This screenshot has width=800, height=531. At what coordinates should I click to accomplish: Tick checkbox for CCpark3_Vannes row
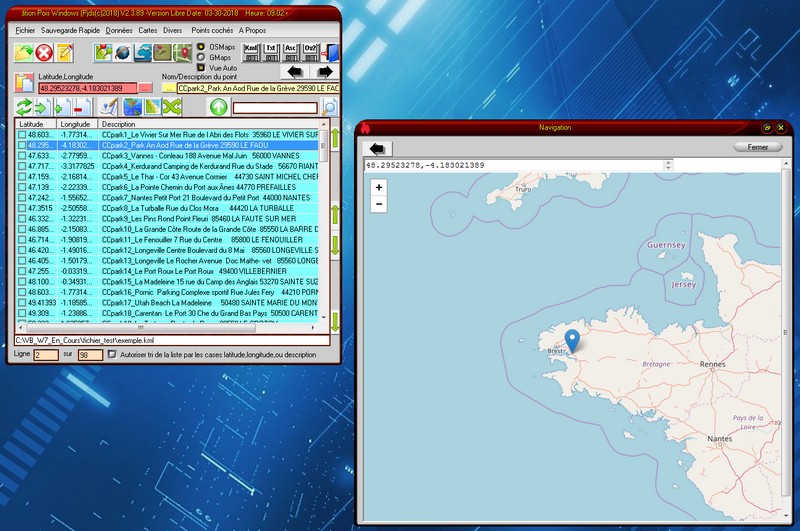(21, 156)
